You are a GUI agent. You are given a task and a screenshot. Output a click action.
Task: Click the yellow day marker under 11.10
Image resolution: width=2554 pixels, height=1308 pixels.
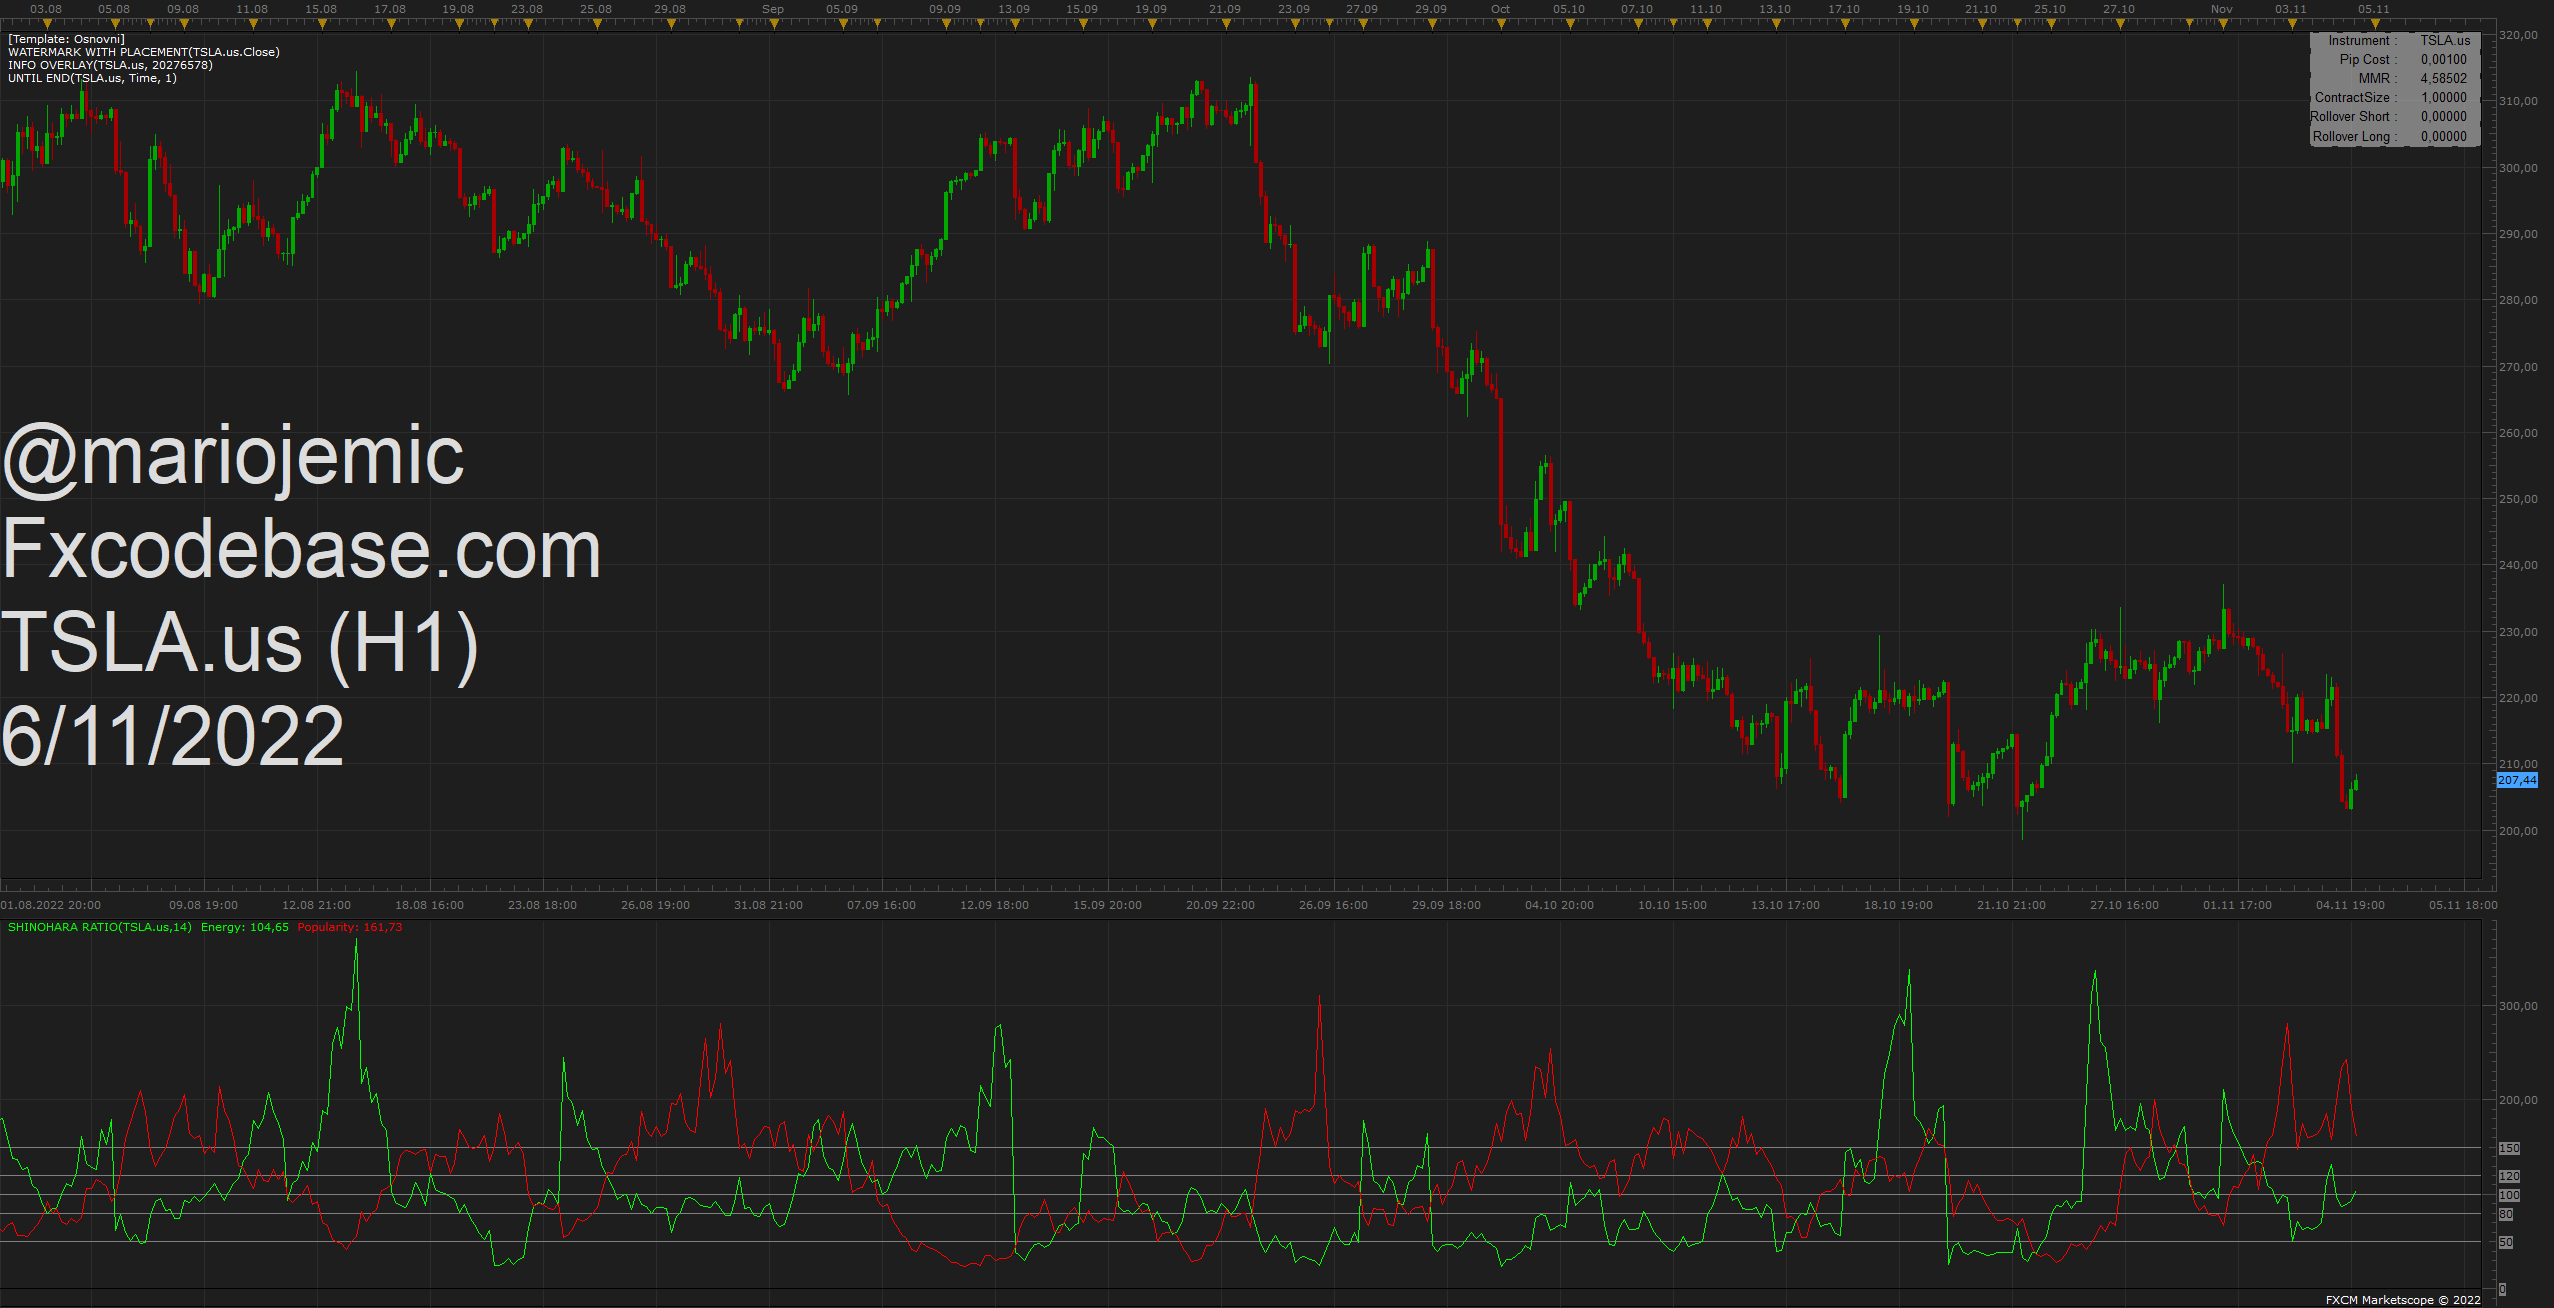tap(1707, 24)
